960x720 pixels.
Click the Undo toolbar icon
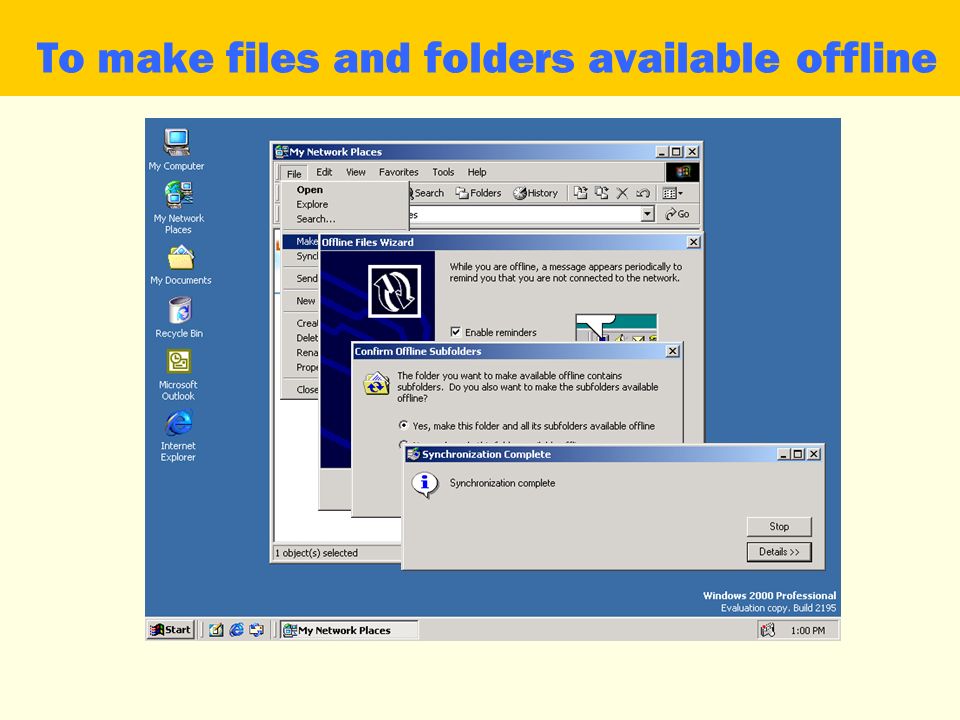643,193
